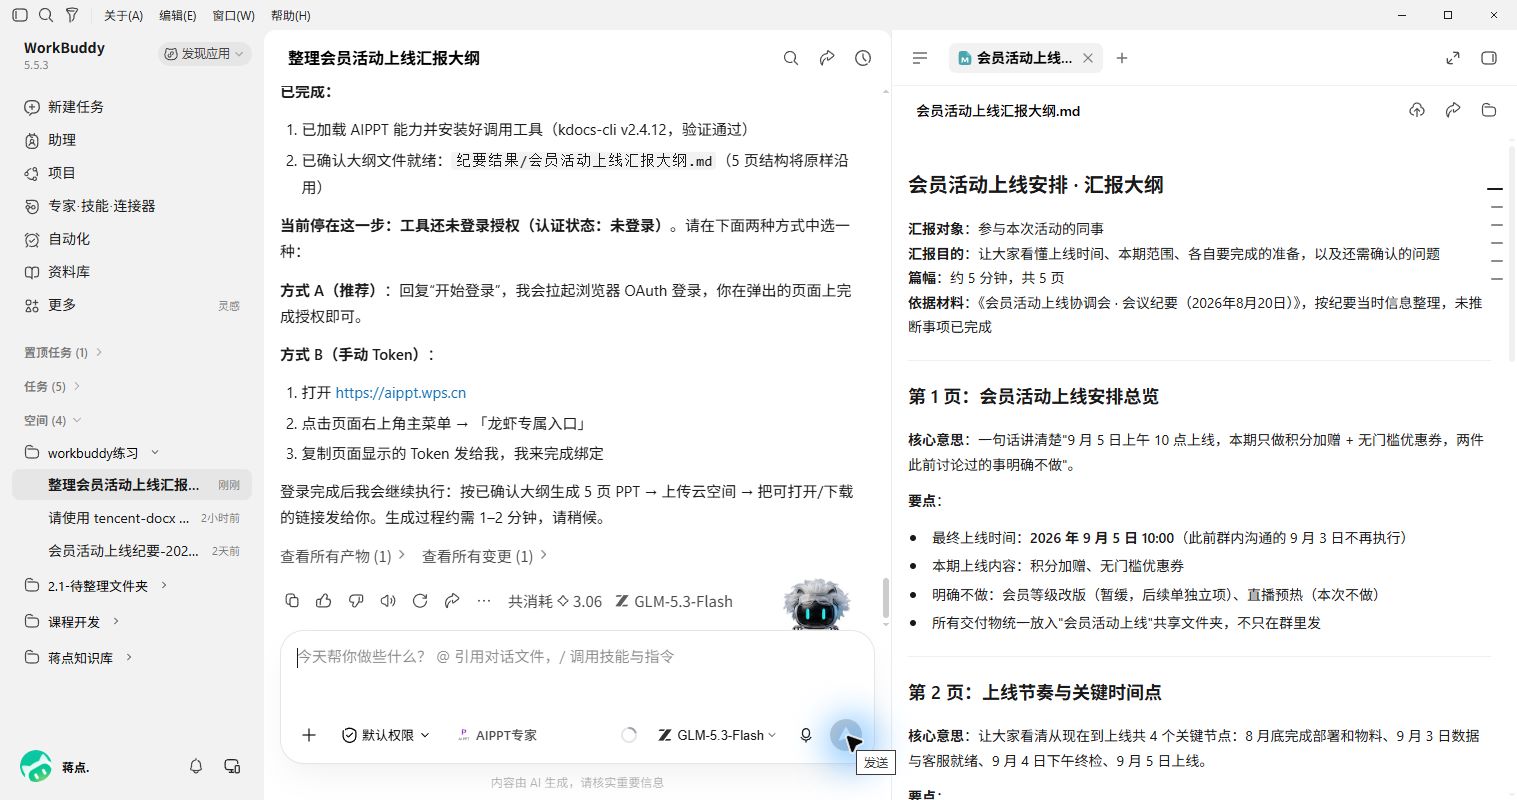Select the AIPPT专家 expert chip
The height and width of the screenshot is (800, 1517).
point(497,735)
